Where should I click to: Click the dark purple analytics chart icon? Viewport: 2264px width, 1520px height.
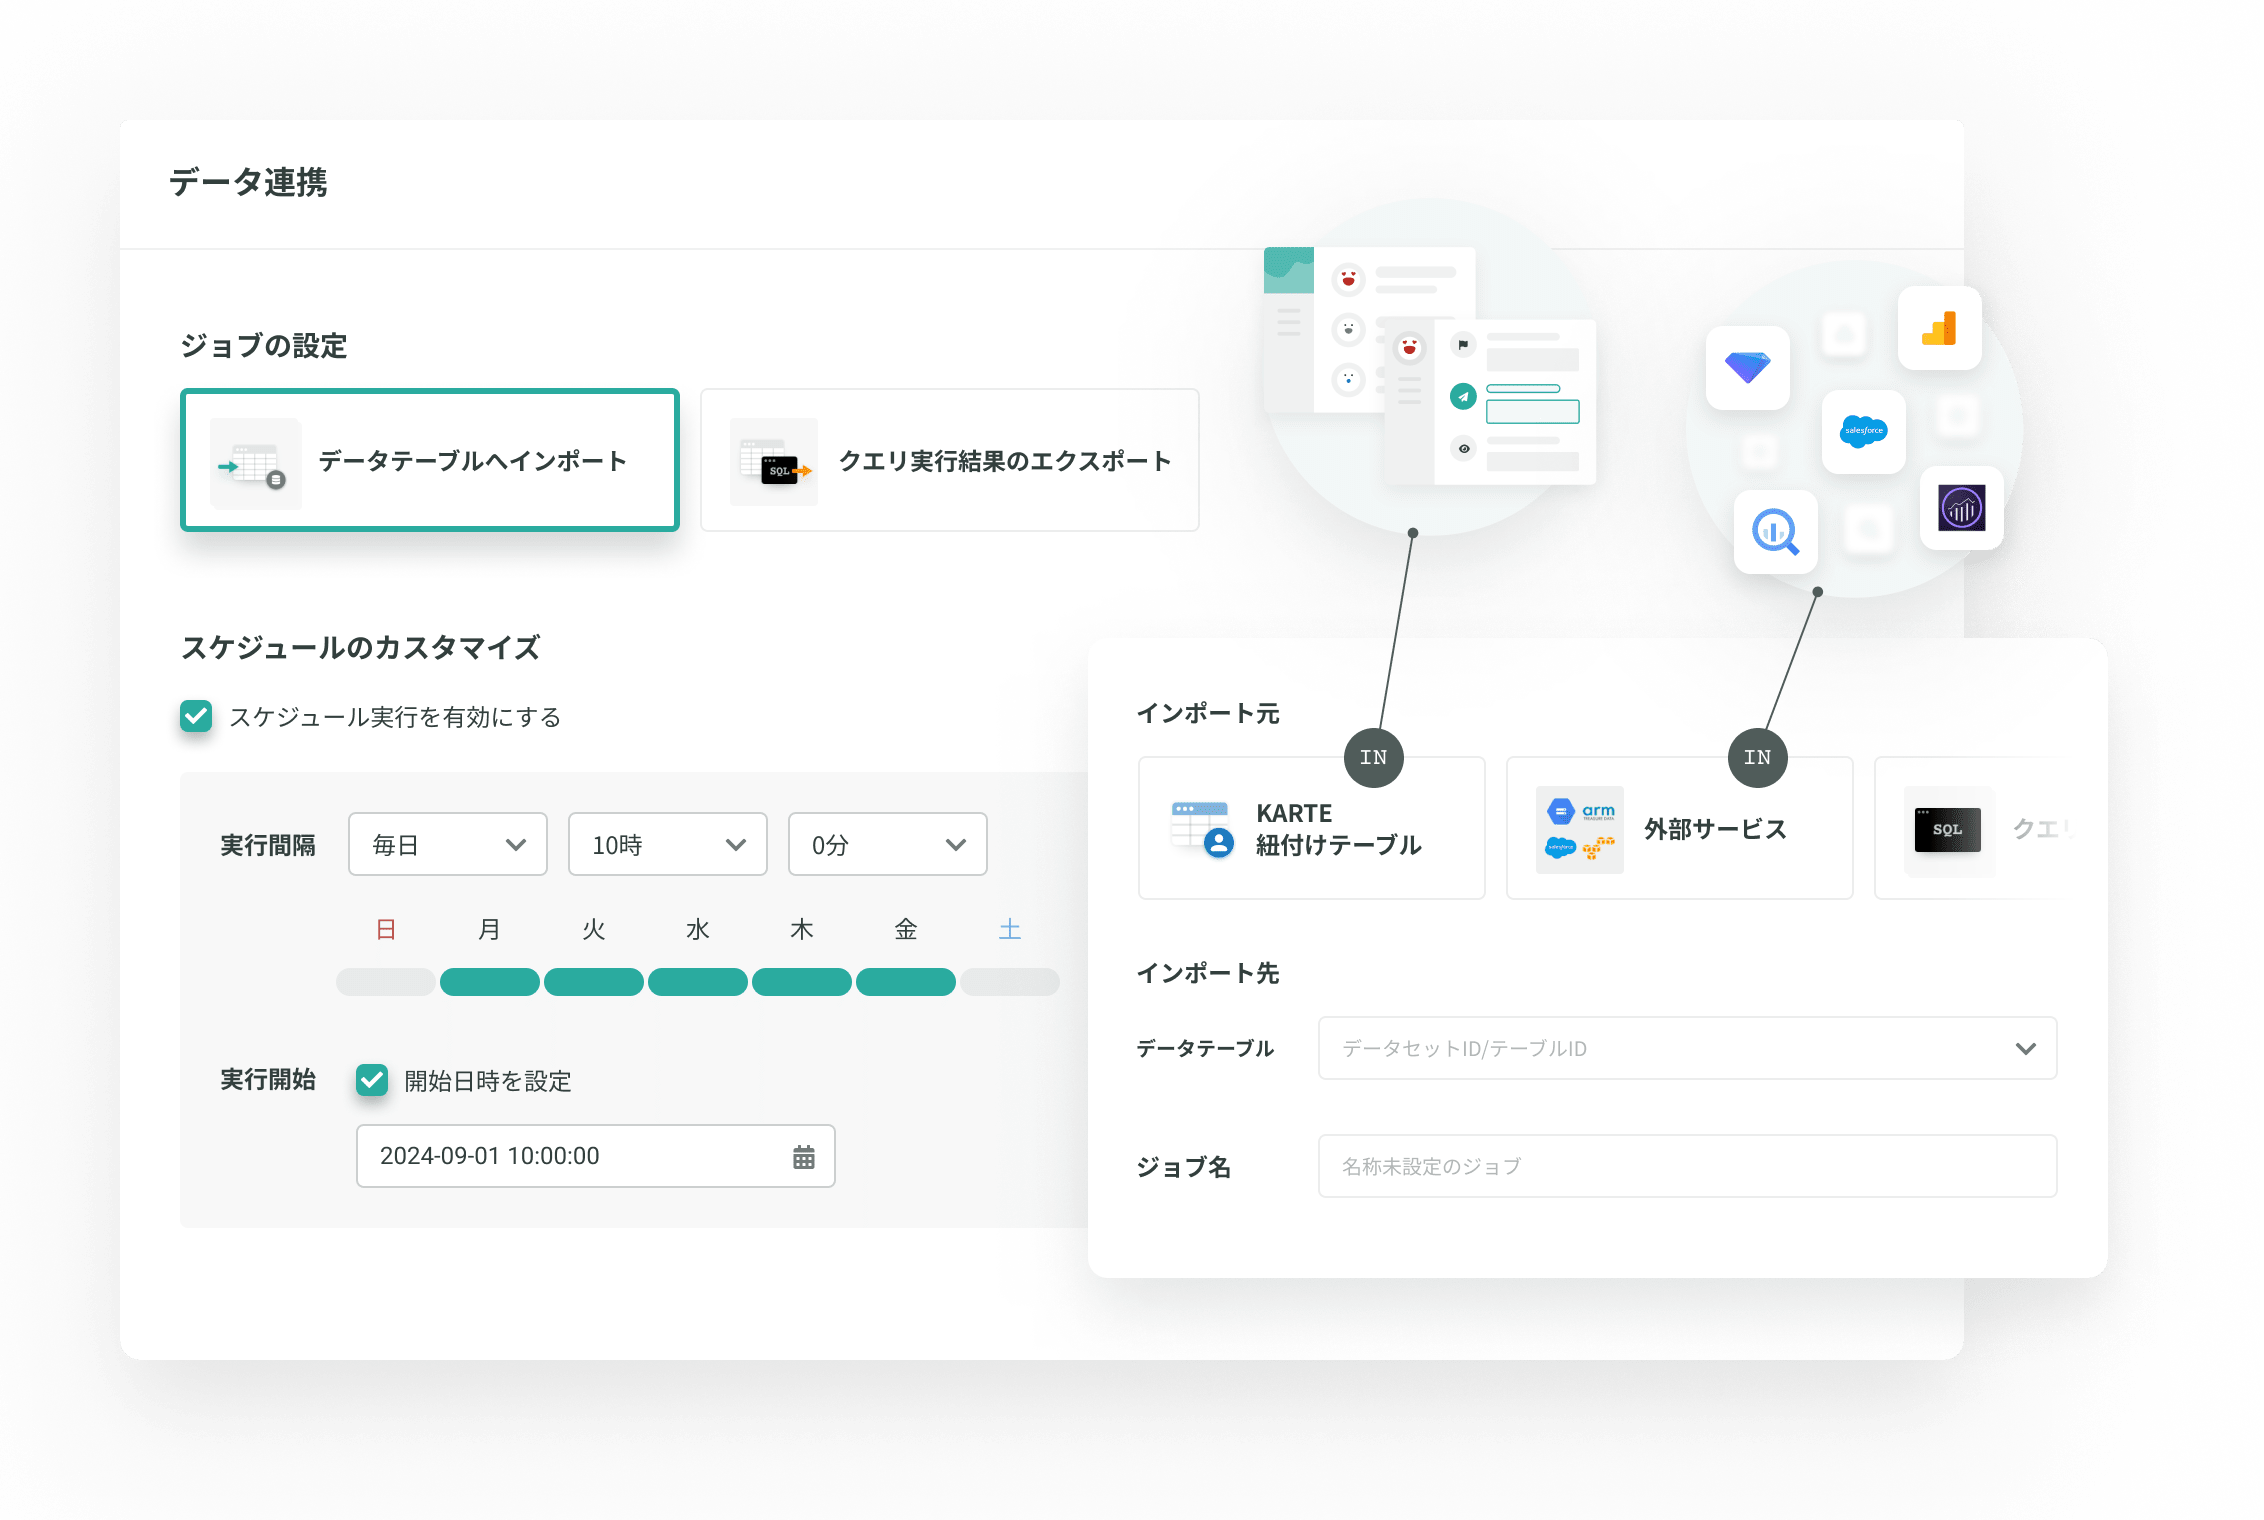pos(1961,508)
